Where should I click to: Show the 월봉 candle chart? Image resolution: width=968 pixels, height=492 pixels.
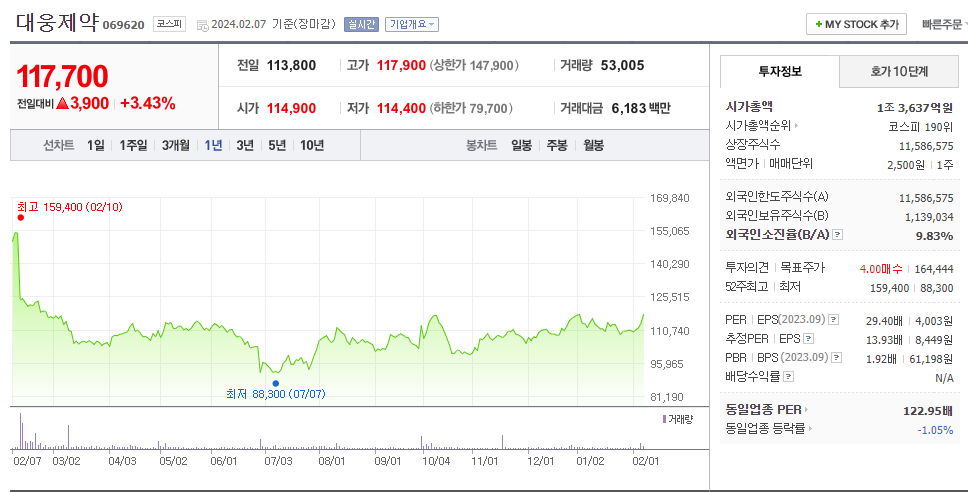point(593,145)
